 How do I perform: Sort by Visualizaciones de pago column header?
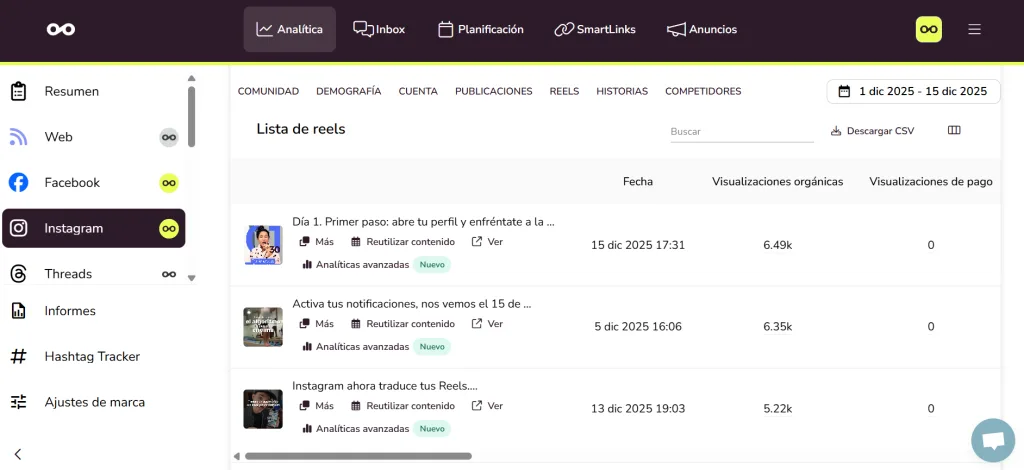931,181
